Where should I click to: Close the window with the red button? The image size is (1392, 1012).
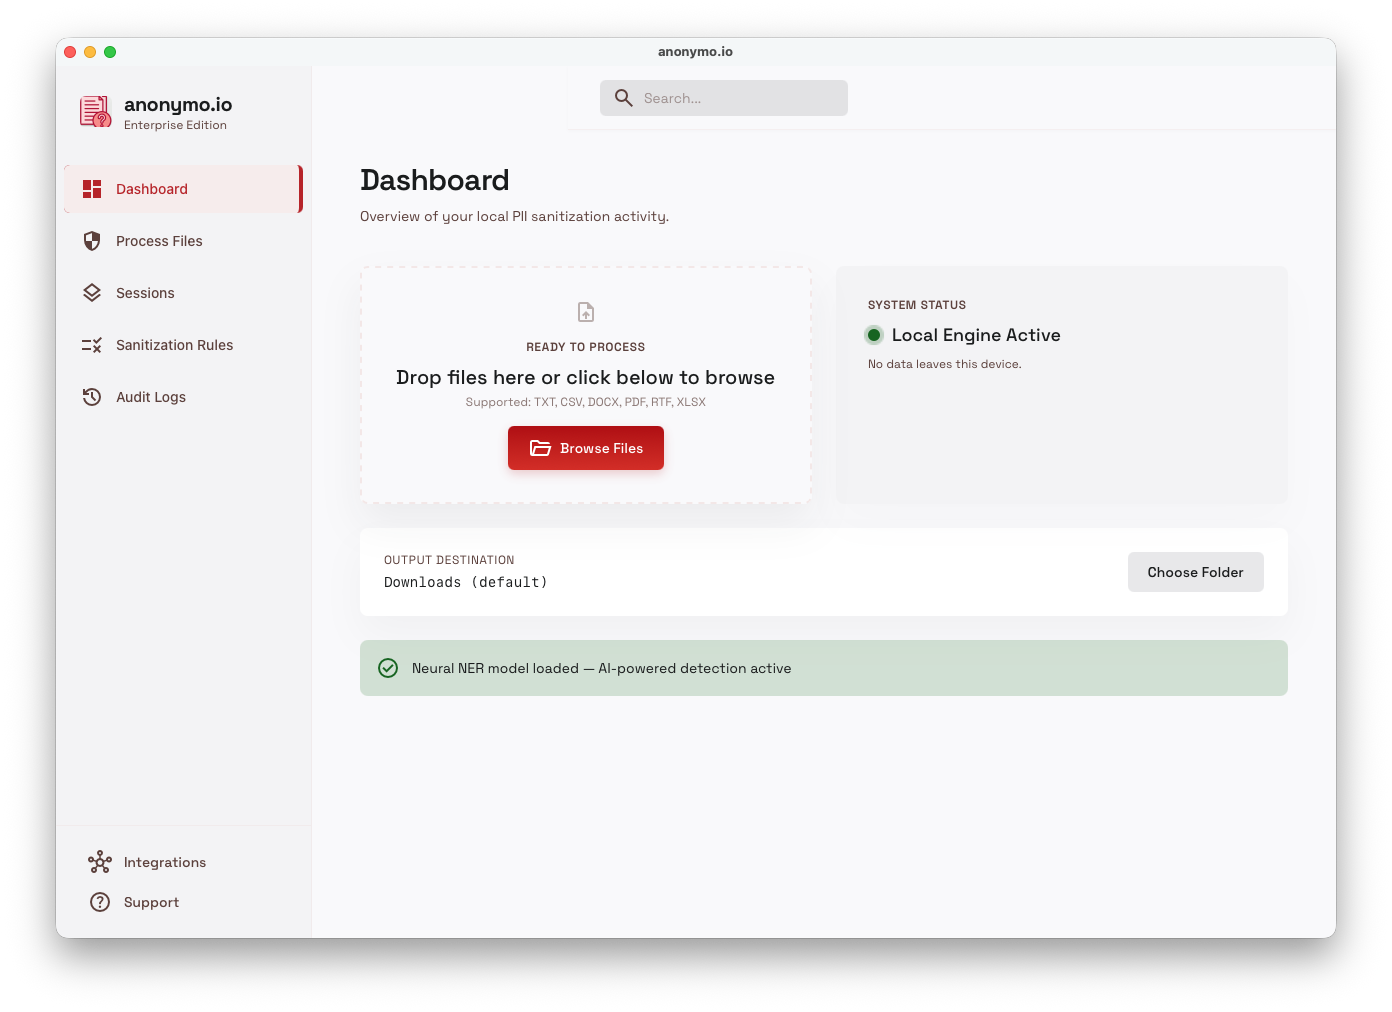point(70,52)
